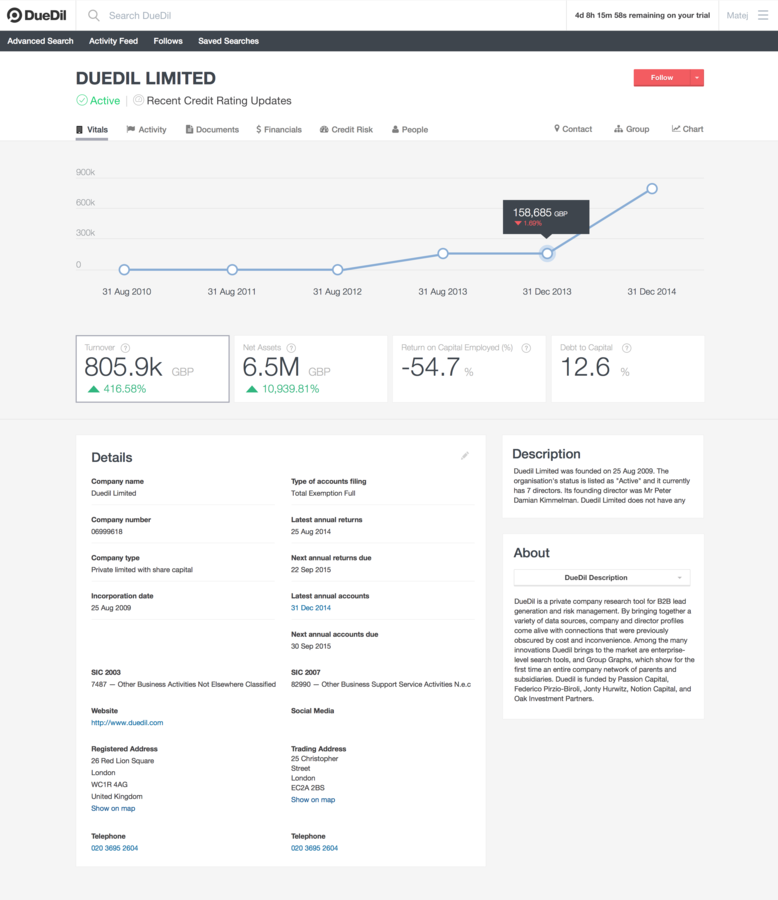
Task: Click the trial time remaining notice
Action: click(642, 15)
